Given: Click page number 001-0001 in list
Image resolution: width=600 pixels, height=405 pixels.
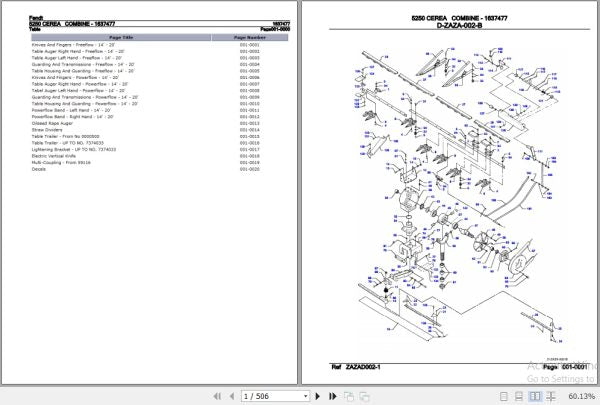Looking at the screenshot, I should [249, 45].
